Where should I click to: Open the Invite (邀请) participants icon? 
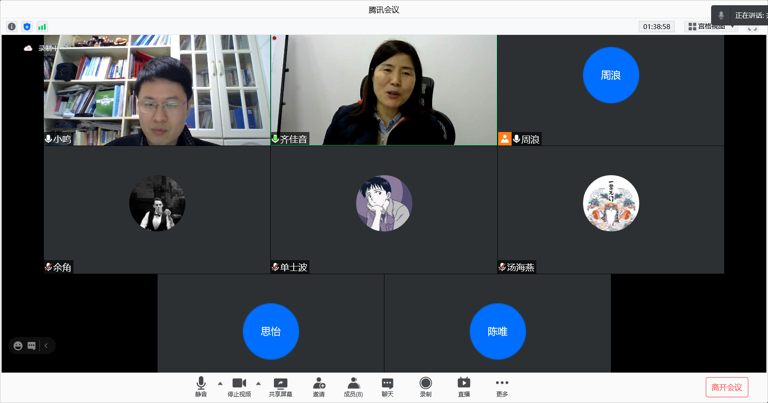click(318, 386)
